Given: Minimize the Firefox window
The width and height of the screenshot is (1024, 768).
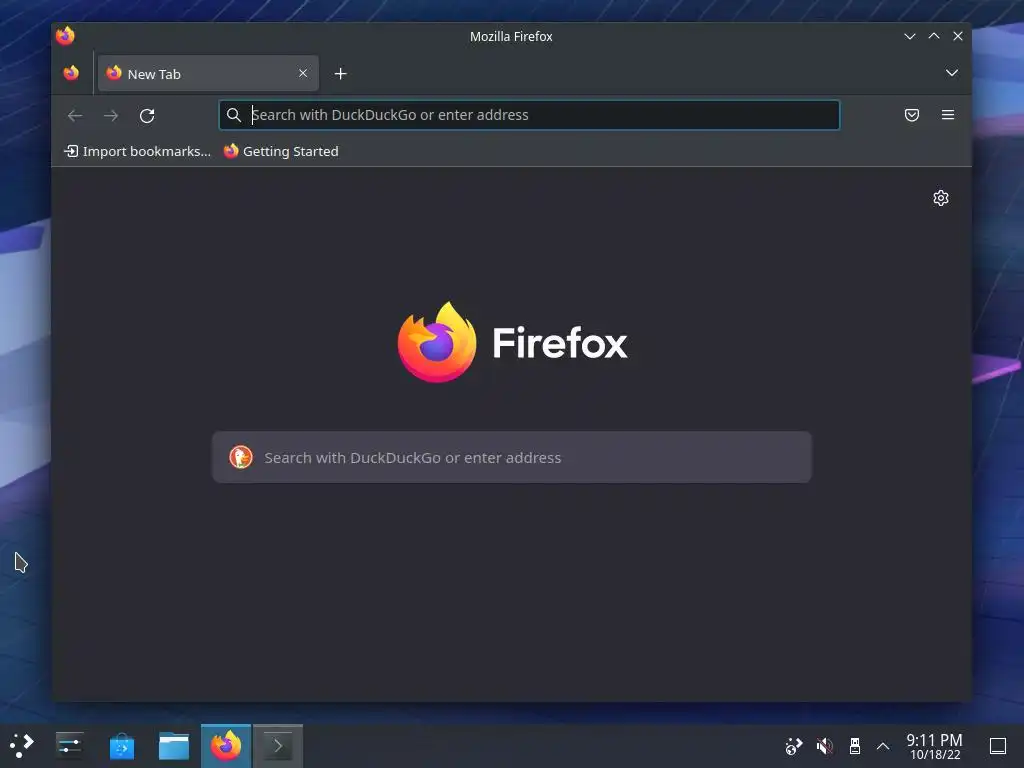Looking at the screenshot, I should pyautogui.click(x=910, y=37).
